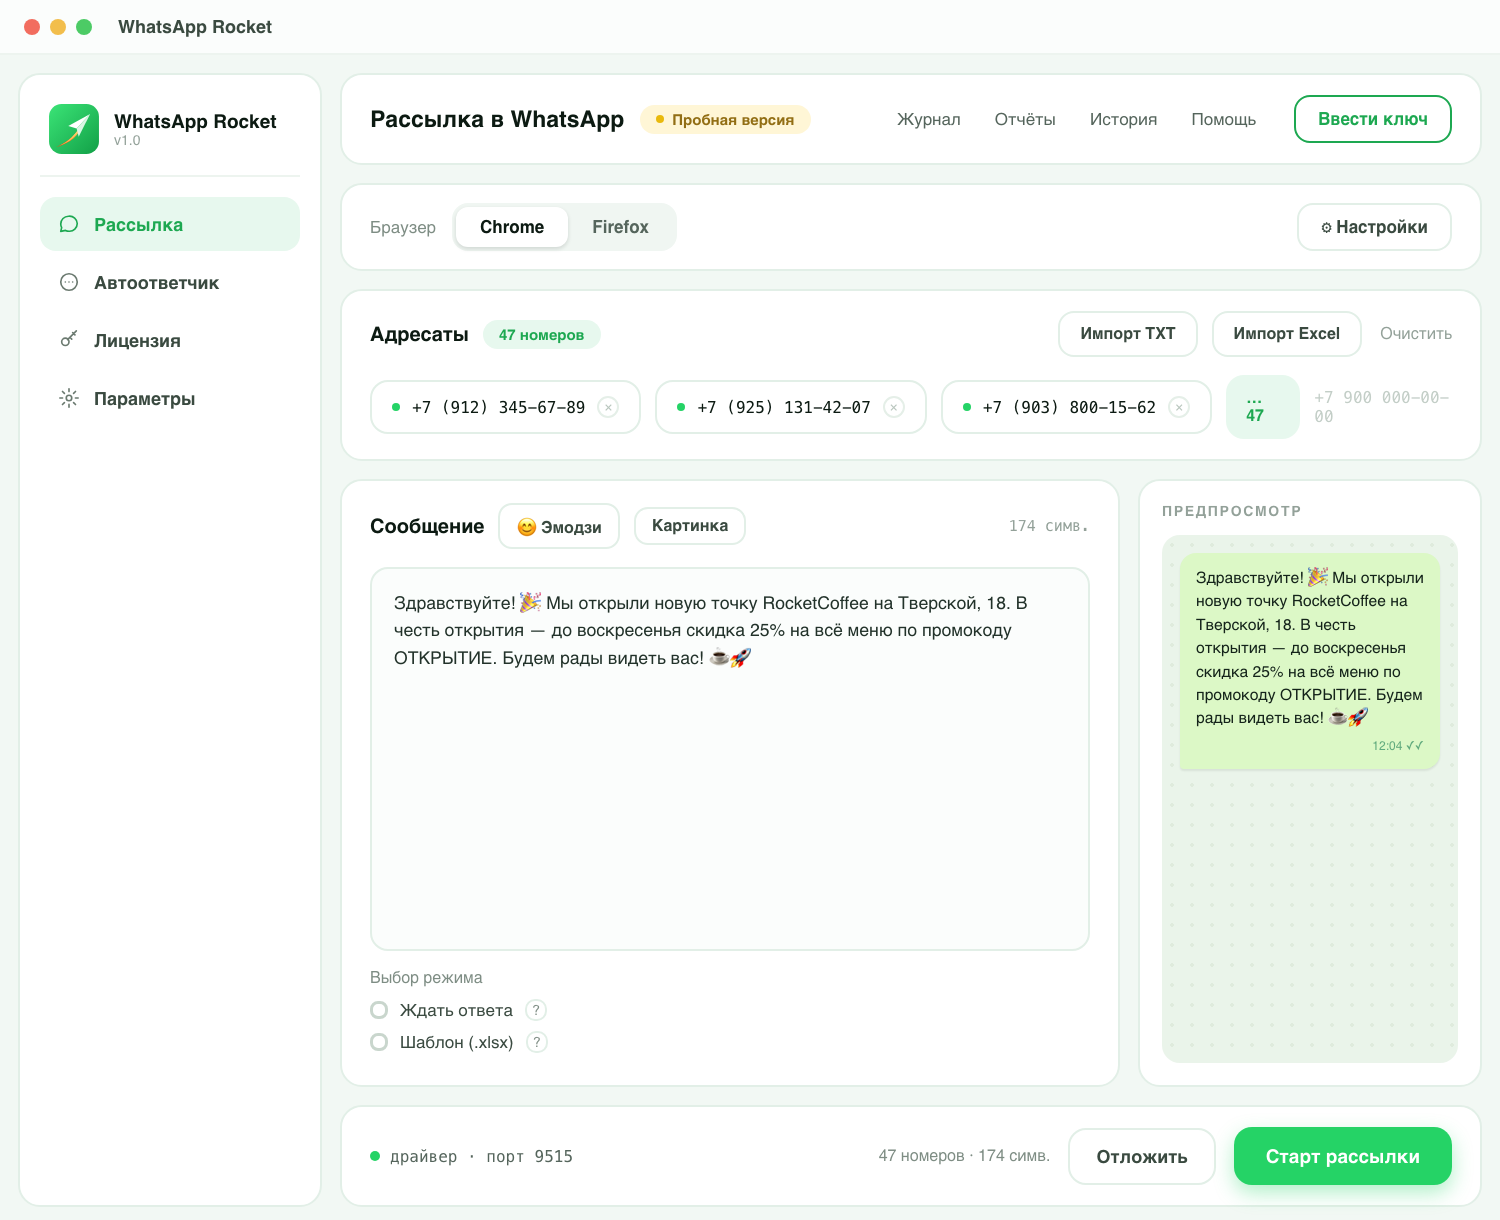
Task: Remove number +7 (925) 131-42-07
Action: (x=894, y=407)
